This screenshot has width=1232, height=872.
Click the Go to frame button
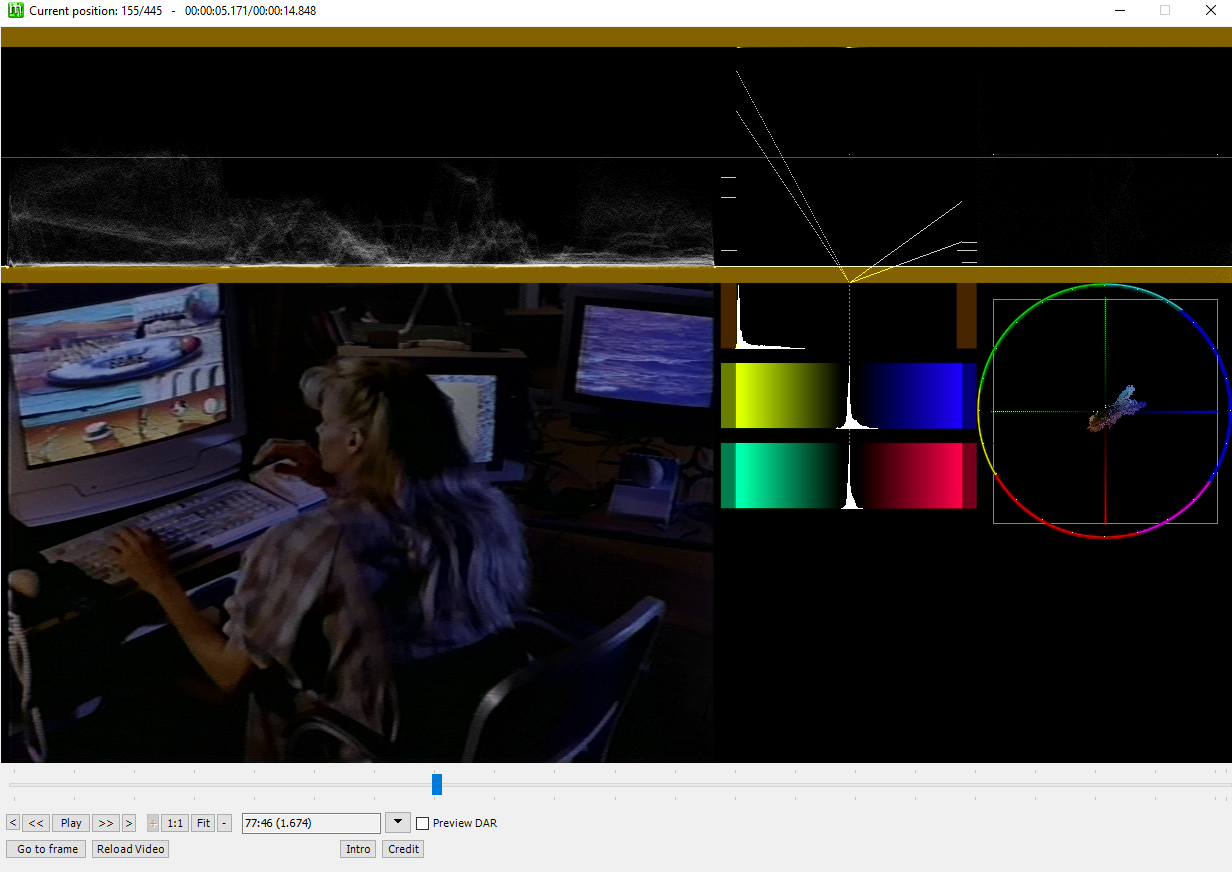46,849
